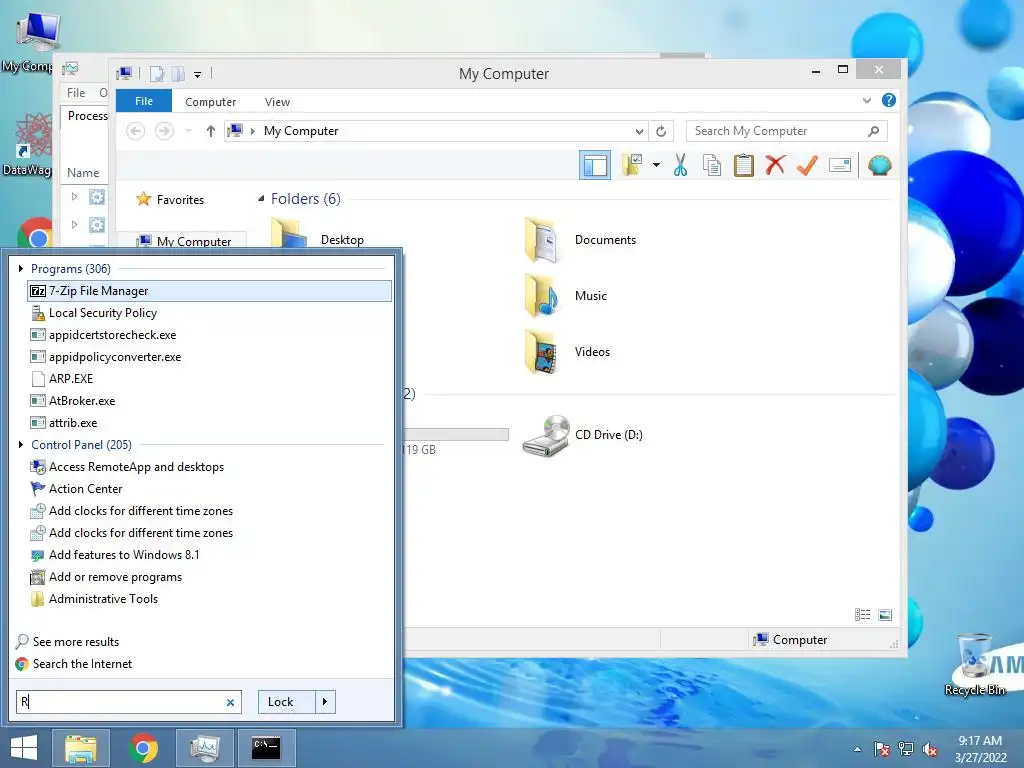Open the recent locations dropdown arrow
The width and height of the screenshot is (1024, 768).
(x=188, y=131)
